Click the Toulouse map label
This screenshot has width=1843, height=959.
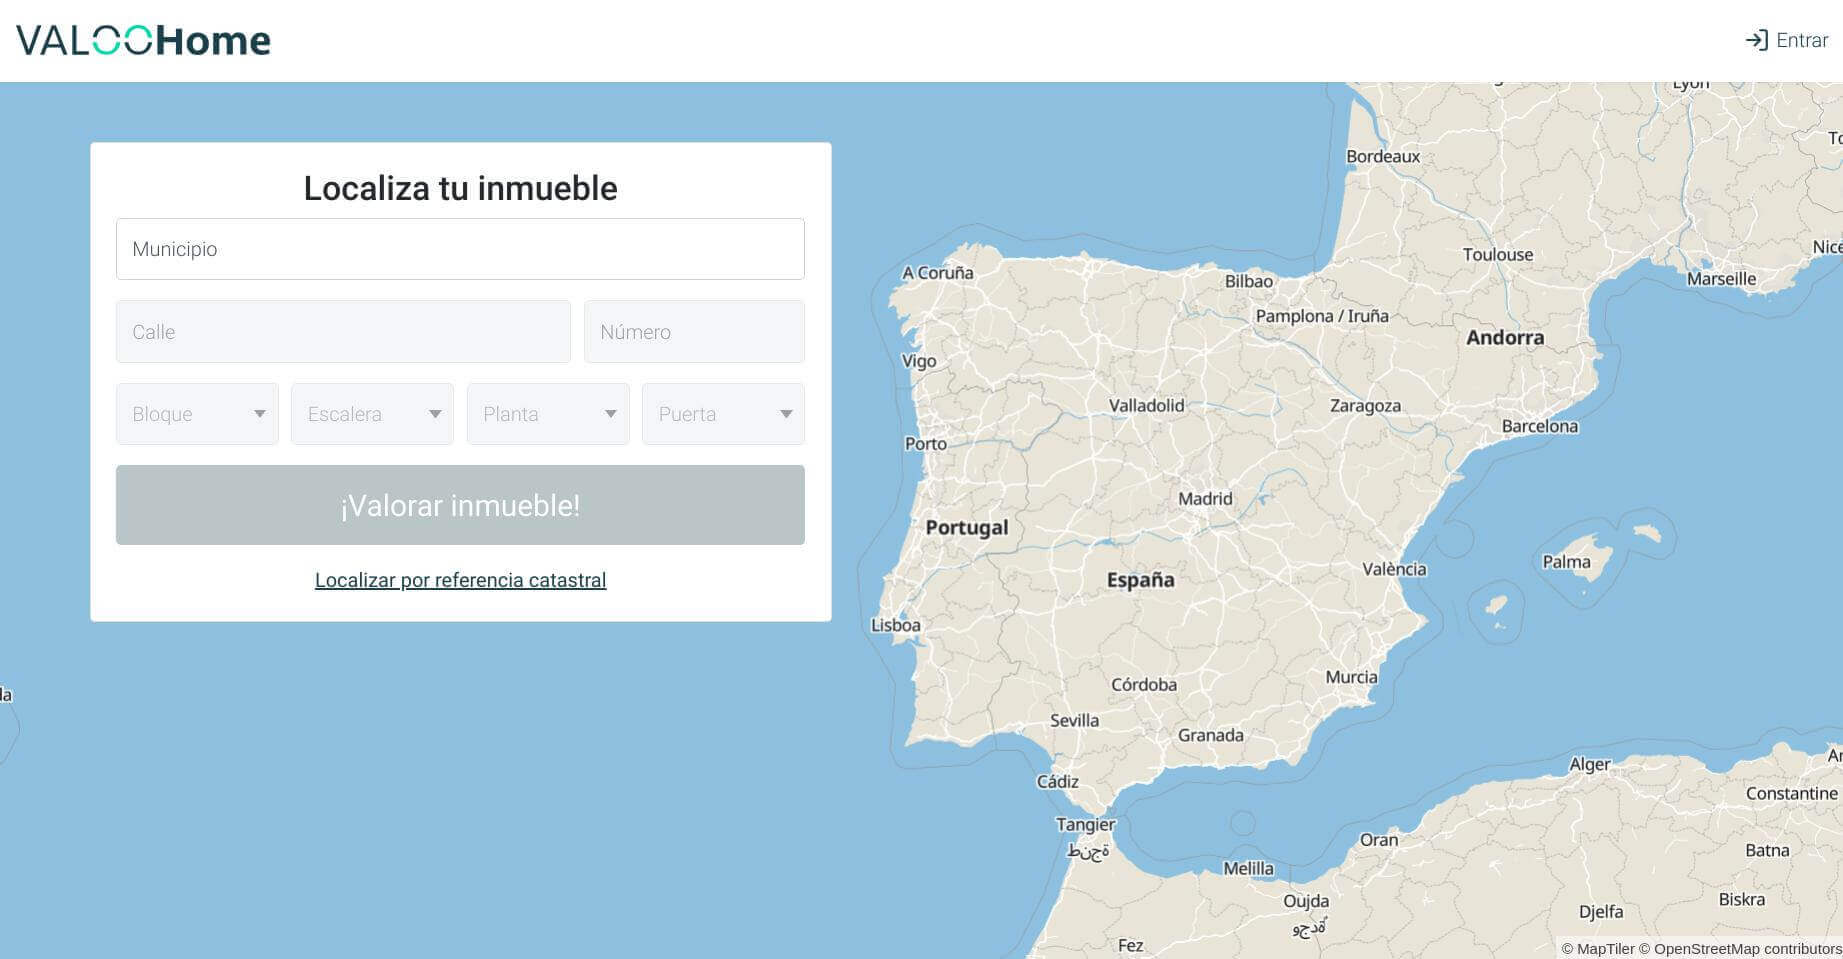click(1498, 254)
